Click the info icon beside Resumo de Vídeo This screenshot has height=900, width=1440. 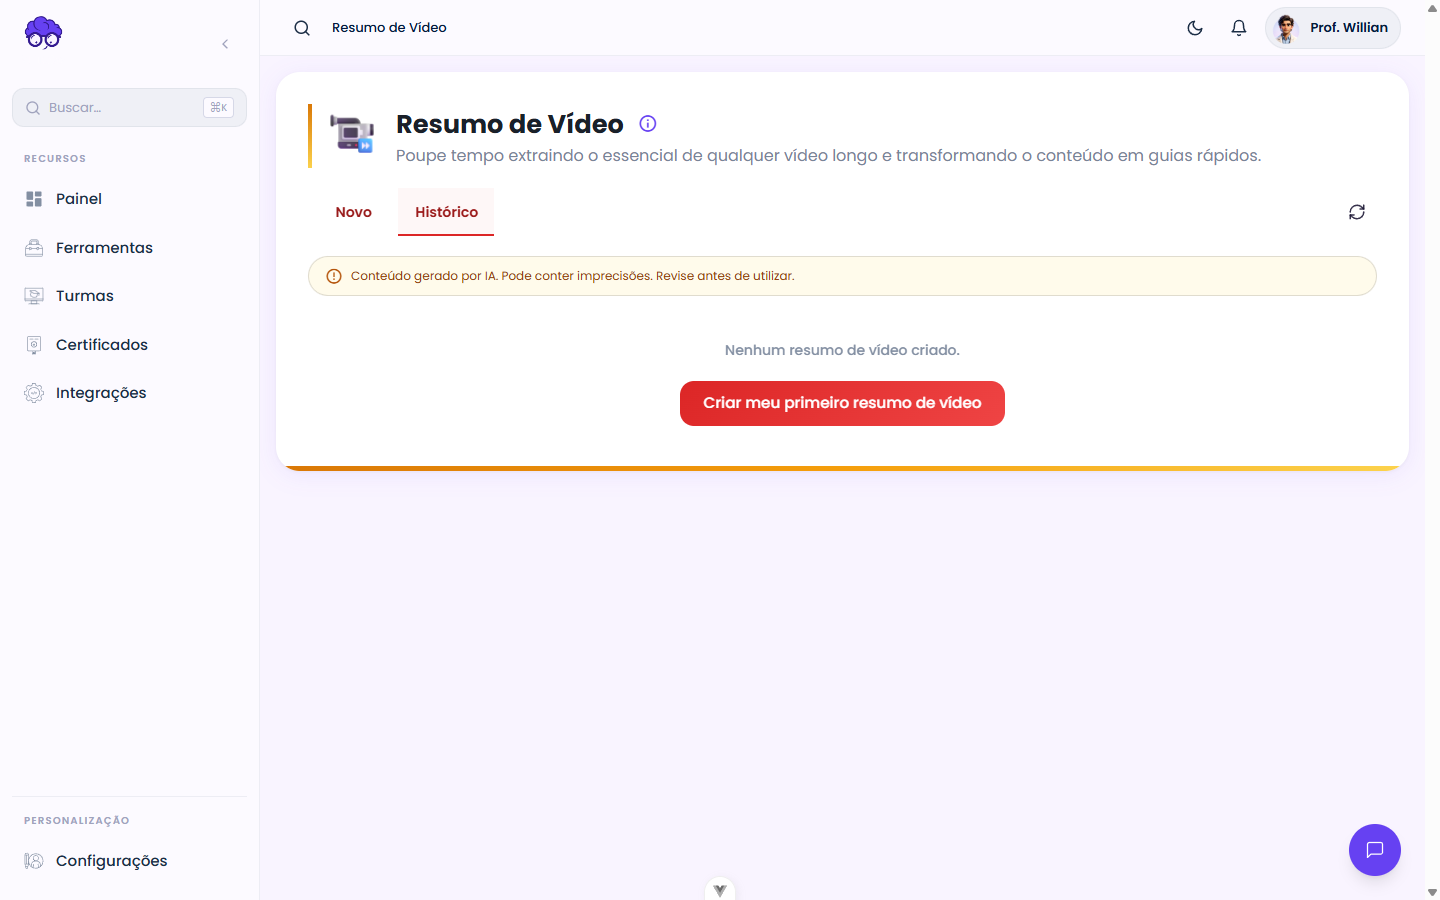click(x=648, y=124)
